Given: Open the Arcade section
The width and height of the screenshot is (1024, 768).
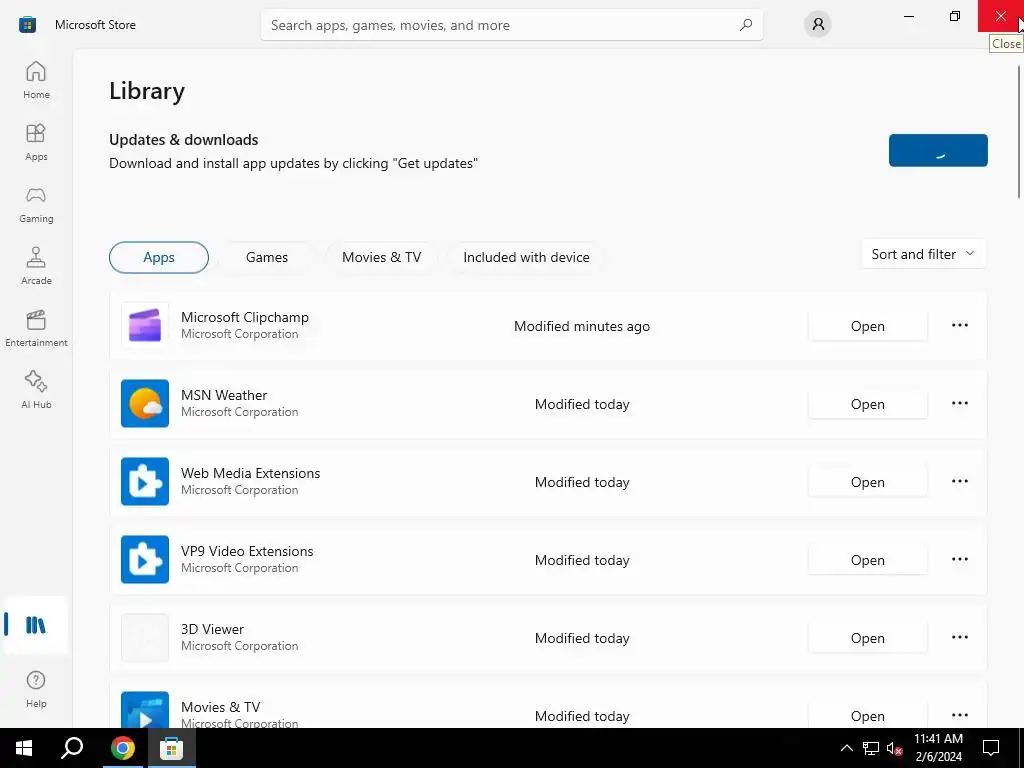Looking at the screenshot, I should pos(36,266).
